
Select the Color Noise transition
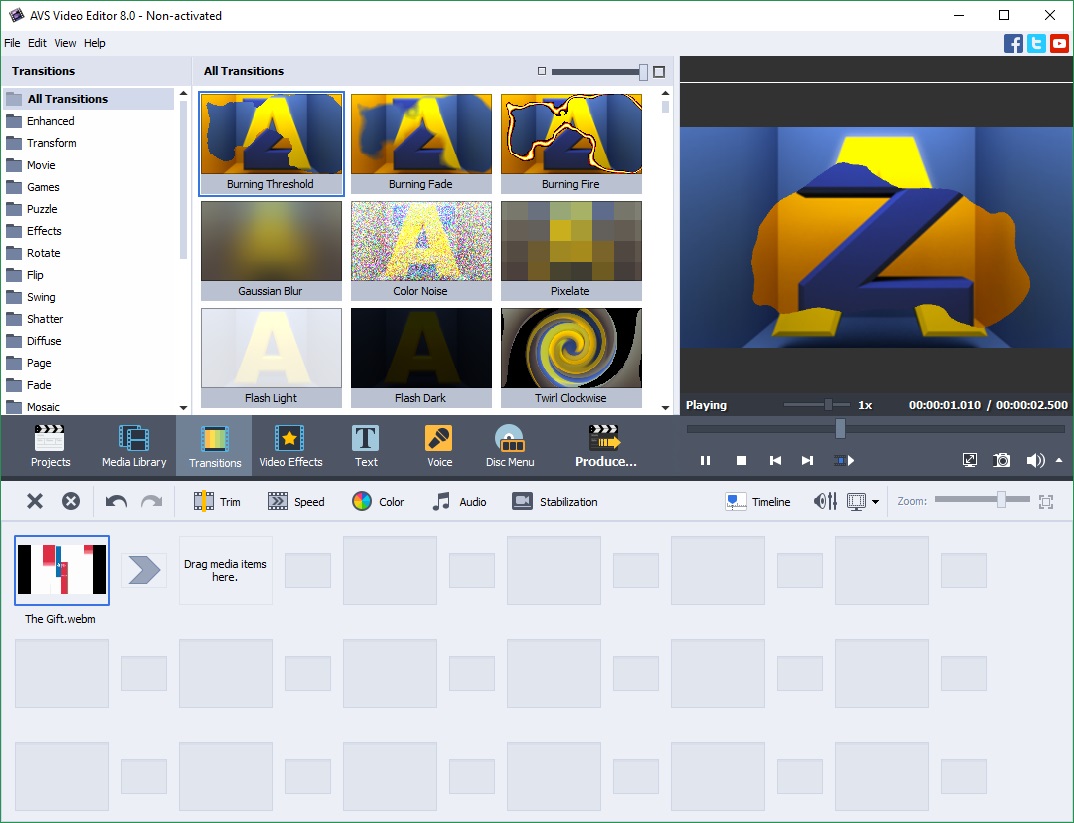pyautogui.click(x=421, y=251)
